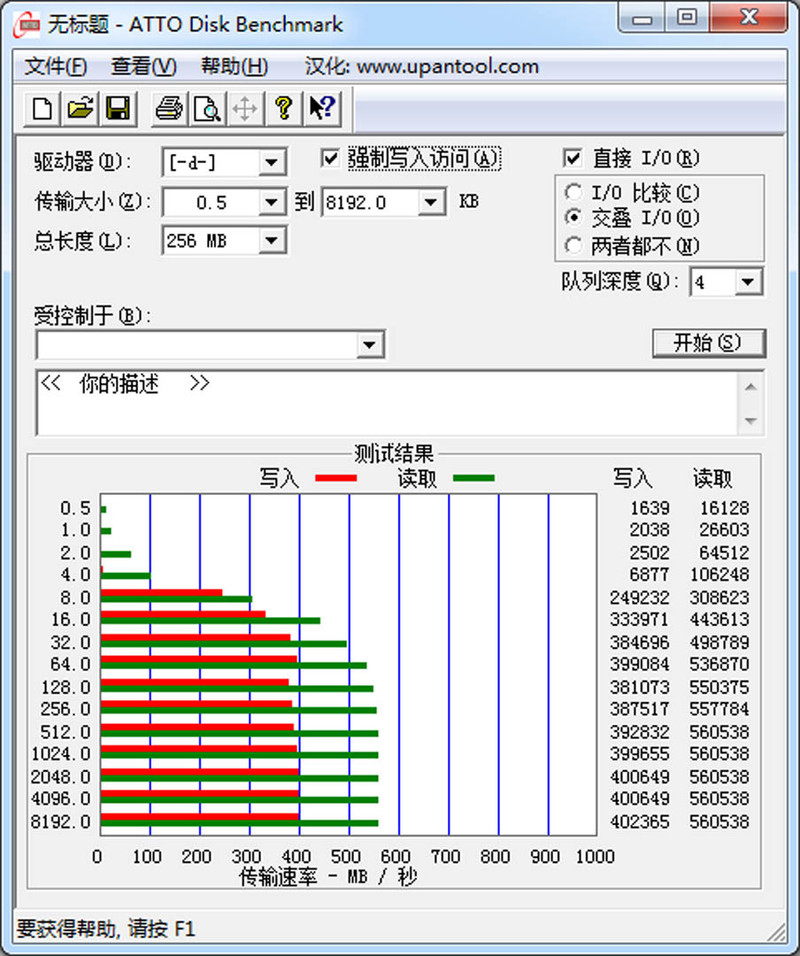The width and height of the screenshot is (800, 956).
Task: Expand the 总长度 256 MB dropdown
Action: (273, 240)
